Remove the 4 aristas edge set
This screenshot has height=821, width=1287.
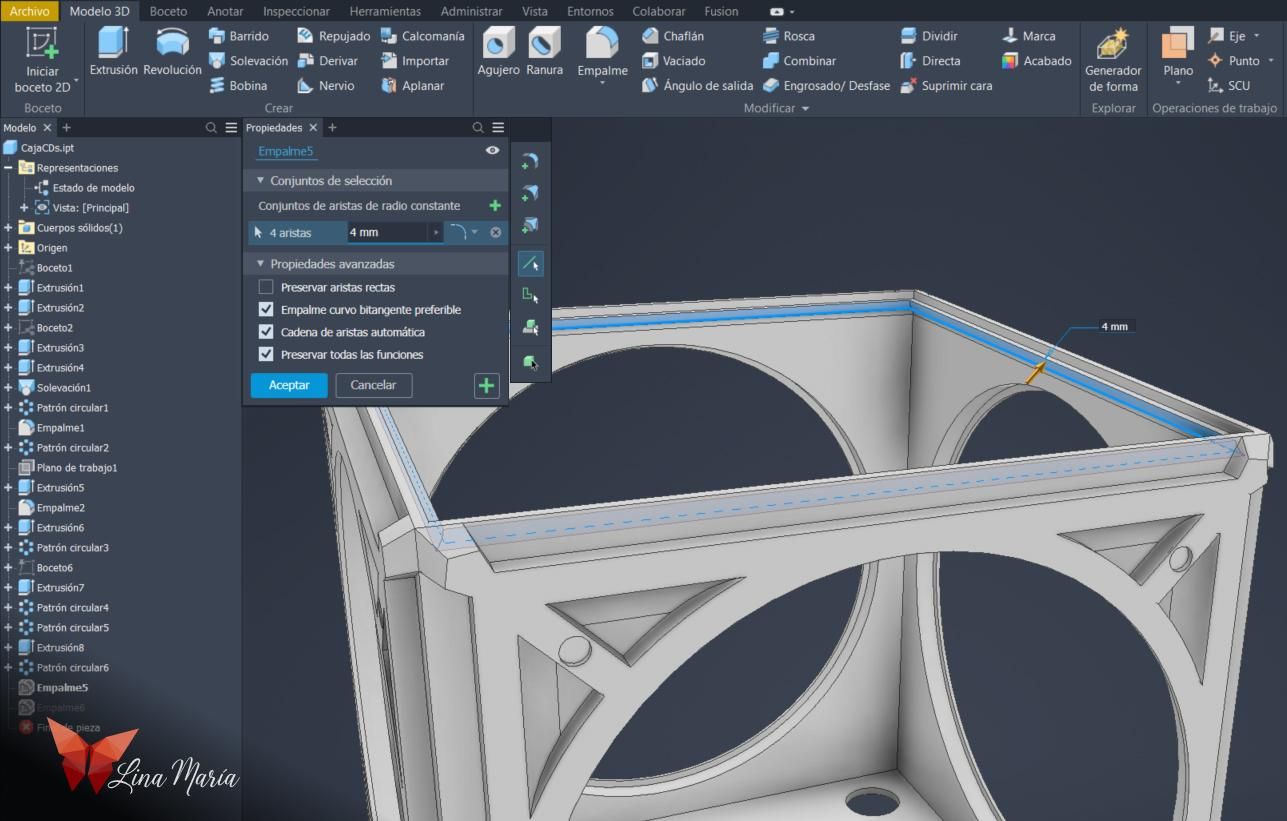coord(496,232)
